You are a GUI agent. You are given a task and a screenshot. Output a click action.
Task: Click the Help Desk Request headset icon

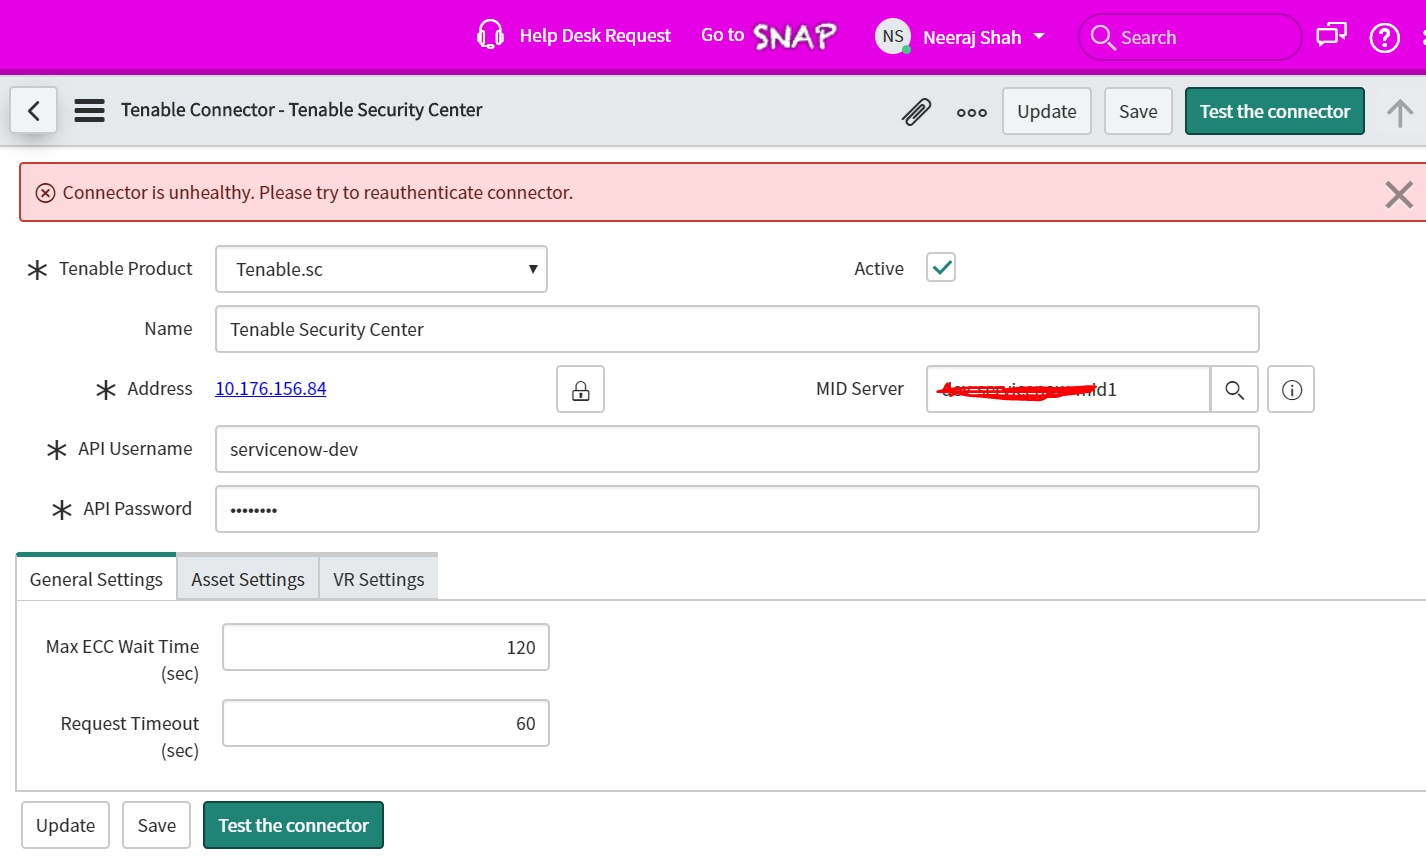pyautogui.click(x=490, y=35)
